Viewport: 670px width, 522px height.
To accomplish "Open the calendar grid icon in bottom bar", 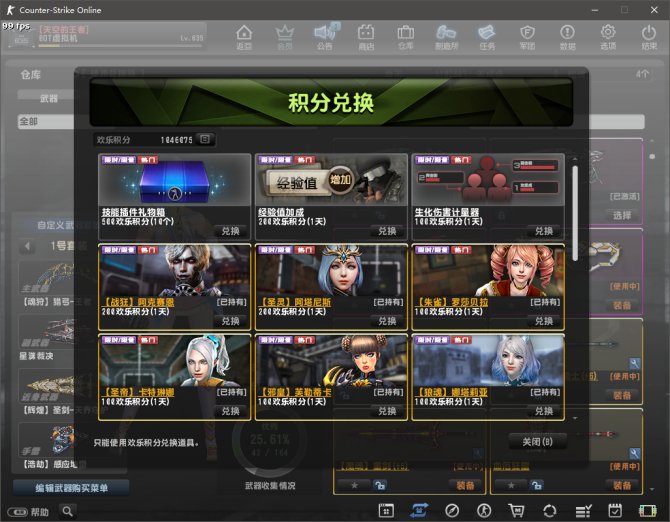I will coord(386,510).
